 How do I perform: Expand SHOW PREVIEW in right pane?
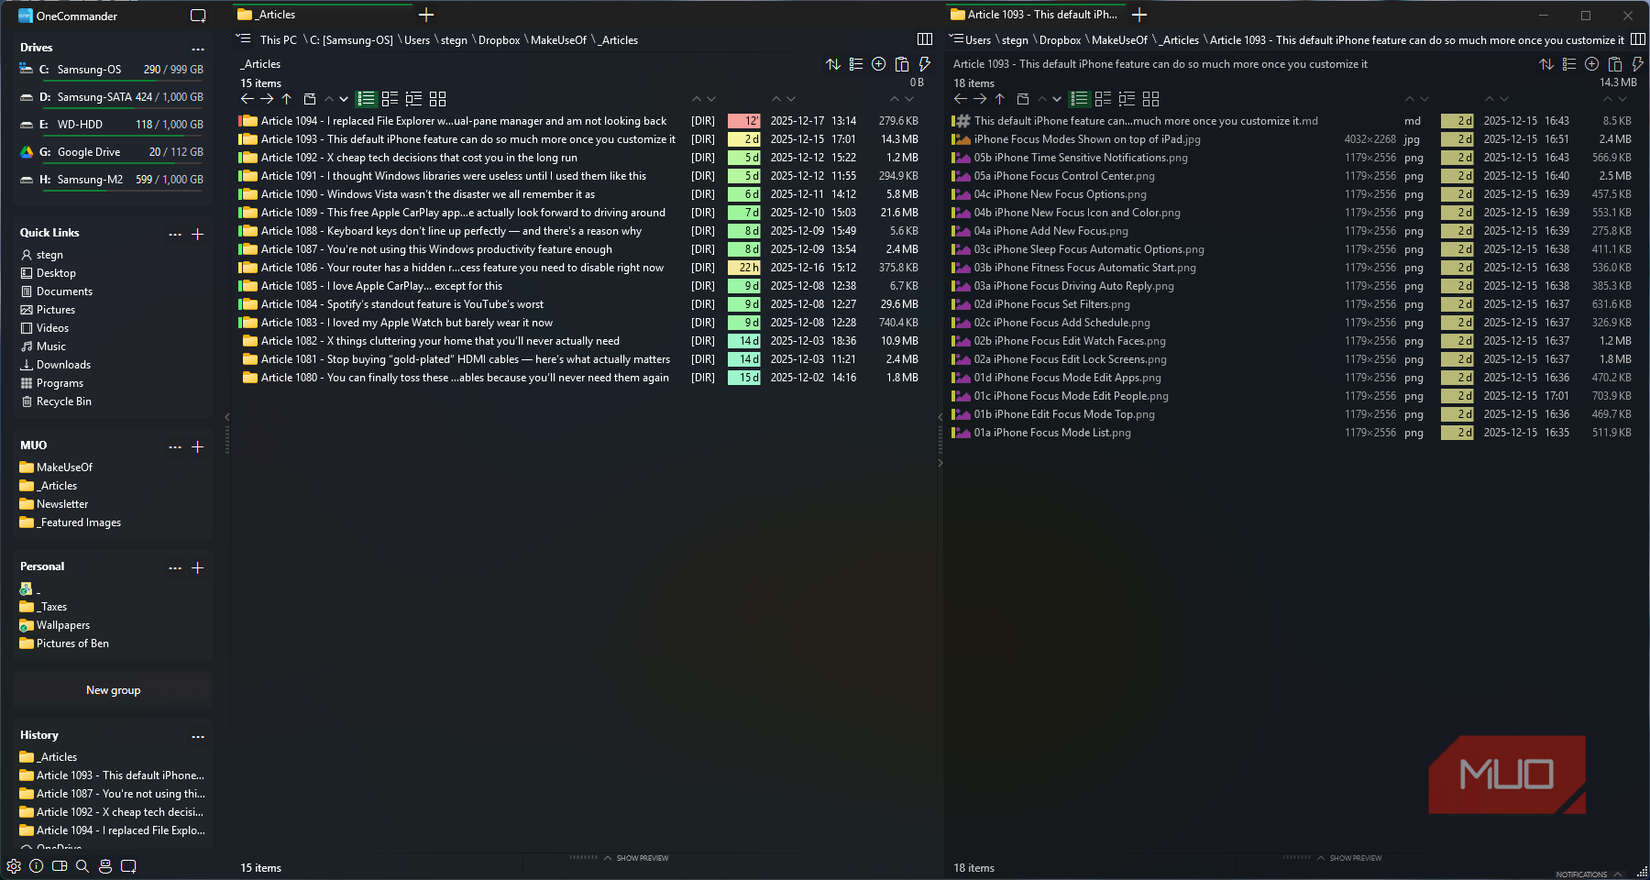point(1348,858)
